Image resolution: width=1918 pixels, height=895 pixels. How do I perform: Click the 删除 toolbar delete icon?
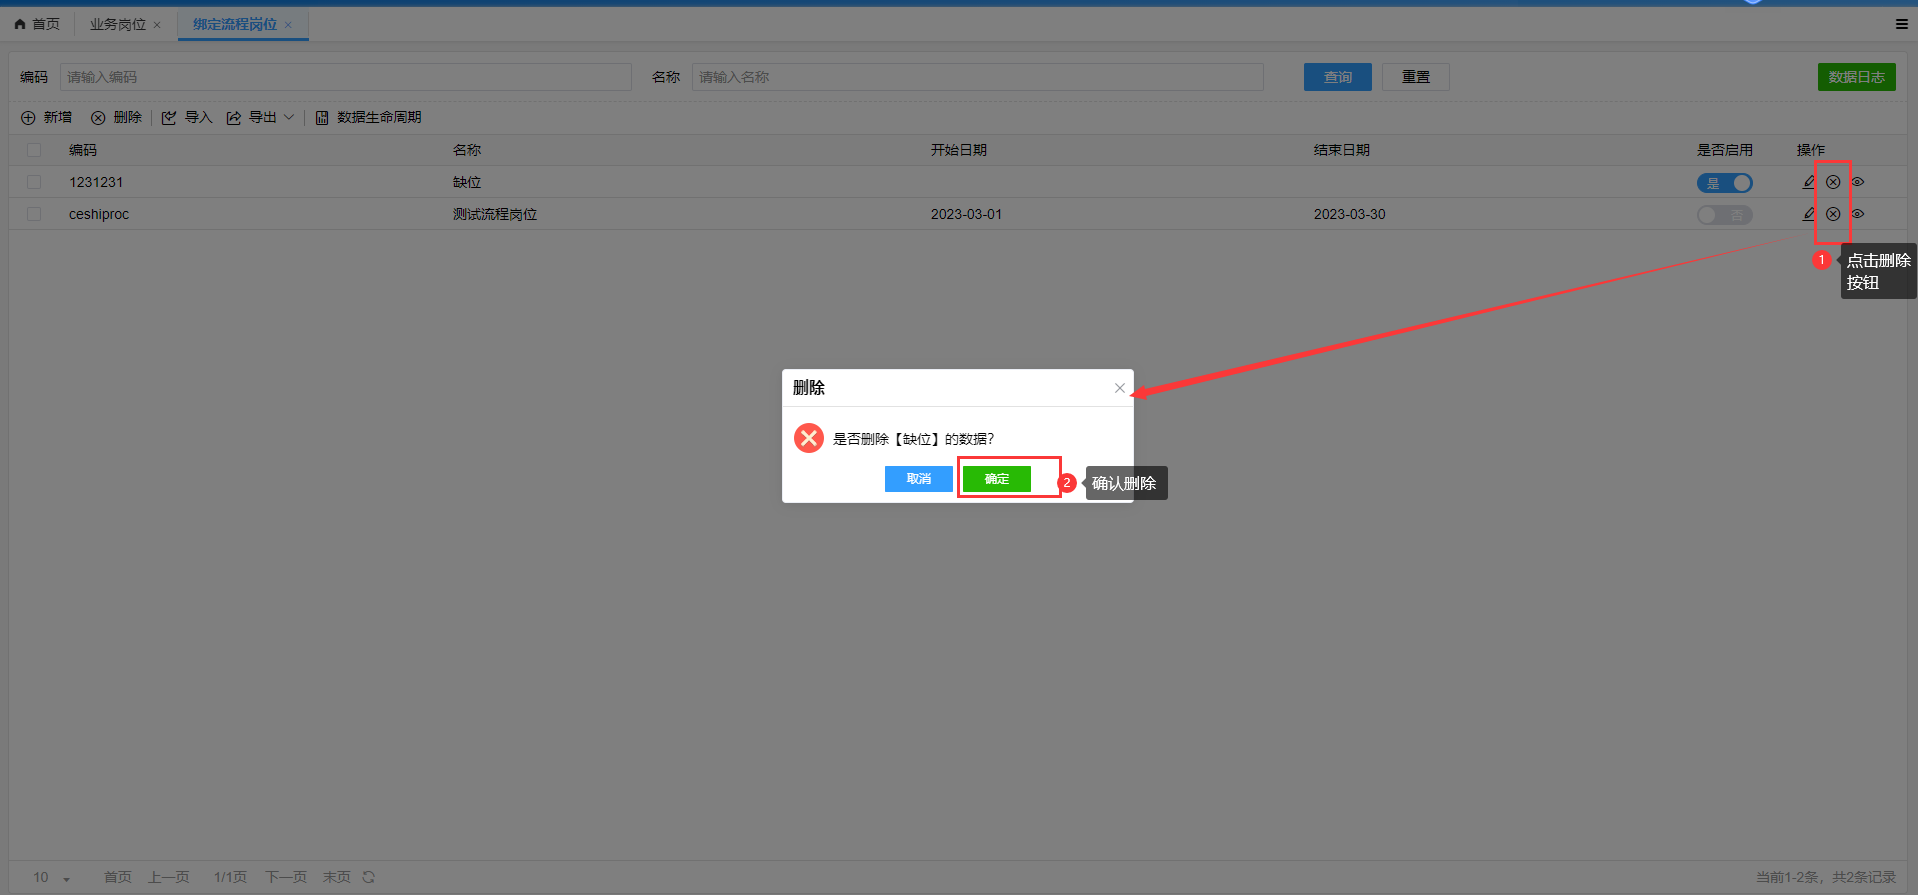point(98,118)
